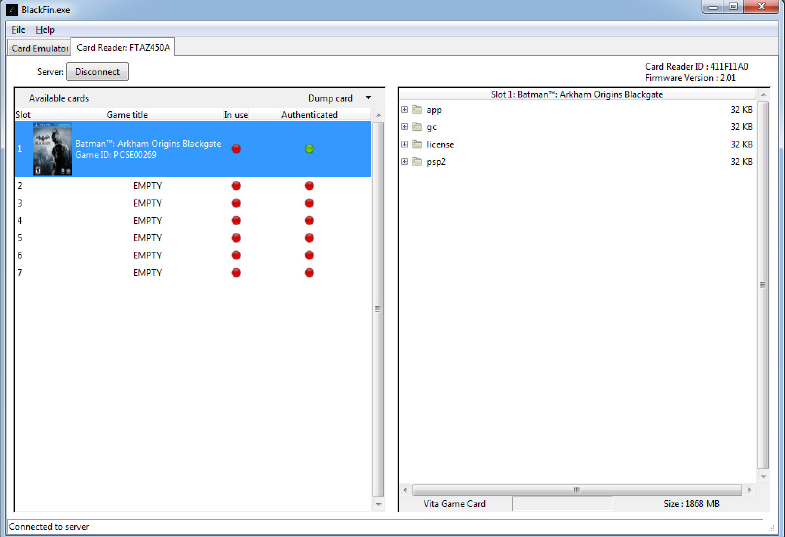The height and width of the screenshot is (537, 785).
Task: Click the Disconnect server button
Action: (97, 72)
